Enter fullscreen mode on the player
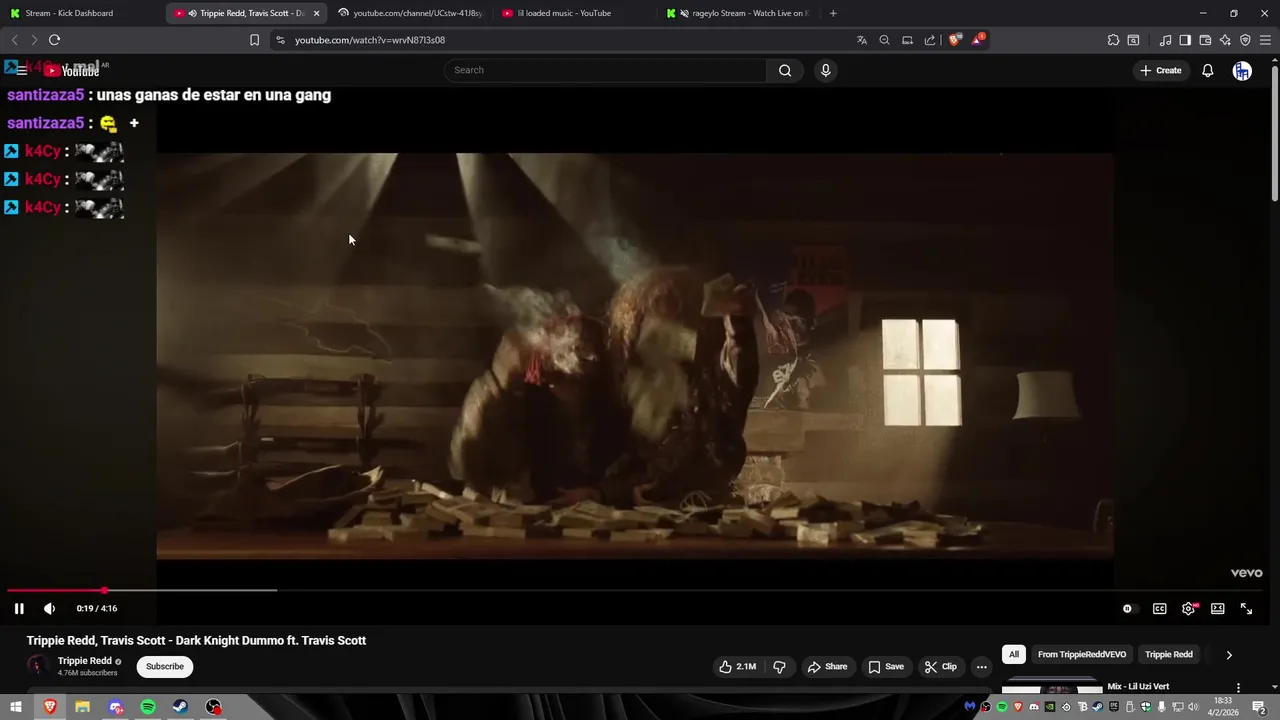The width and height of the screenshot is (1280, 720). [x=1246, y=608]
